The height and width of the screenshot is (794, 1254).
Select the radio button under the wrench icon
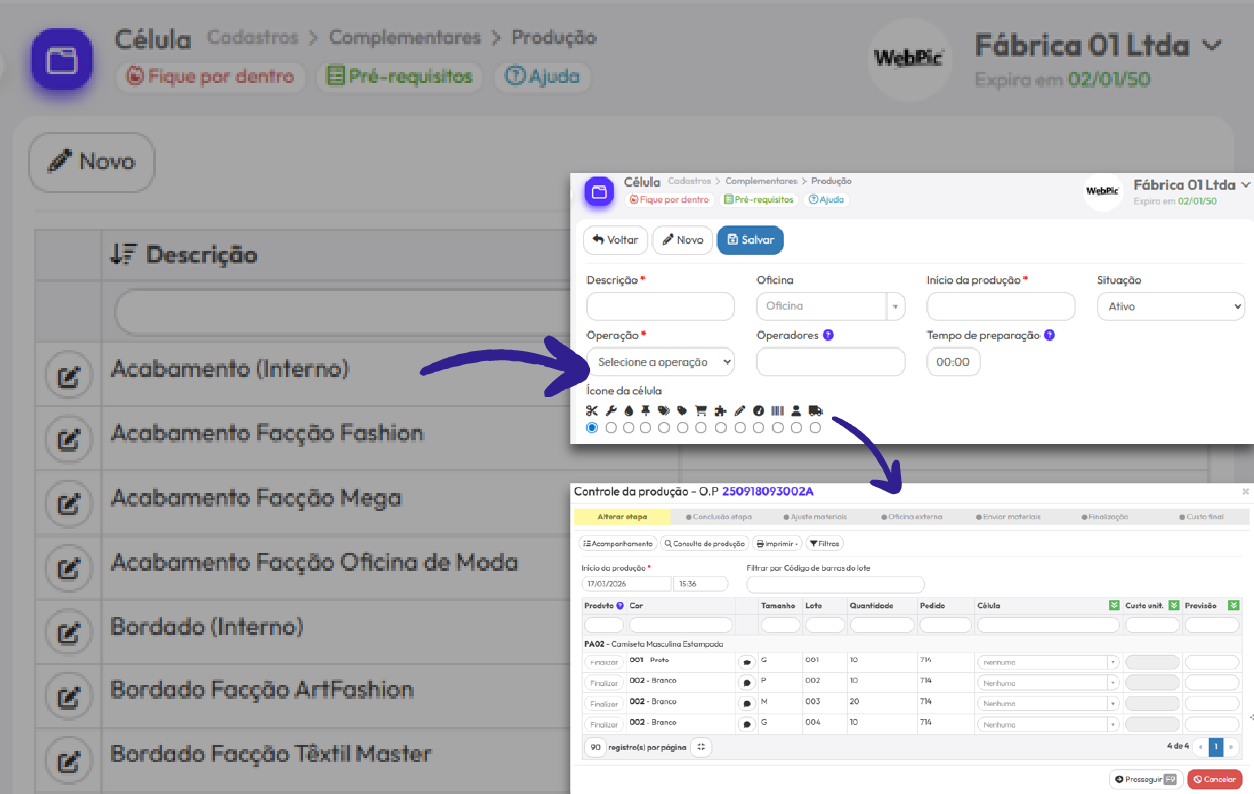[611, 428]
